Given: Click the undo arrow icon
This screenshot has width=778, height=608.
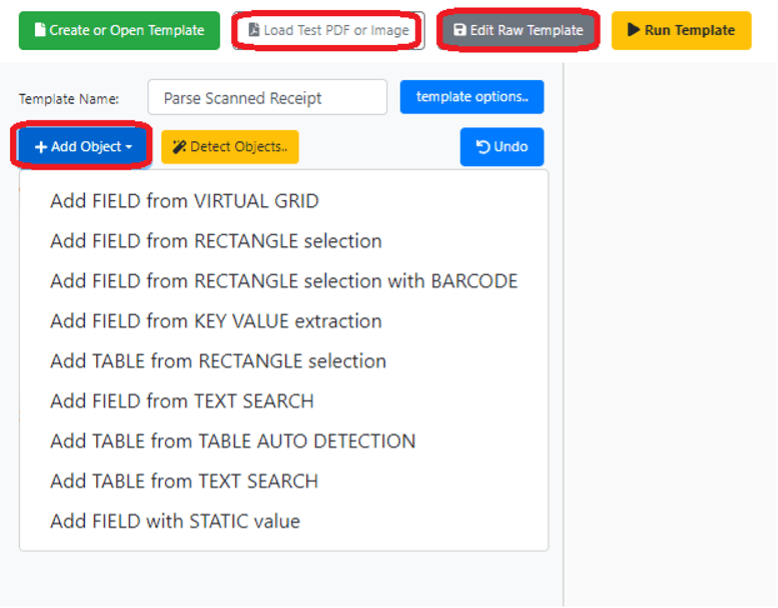Looking at the screenshot, I should point(483,147).
